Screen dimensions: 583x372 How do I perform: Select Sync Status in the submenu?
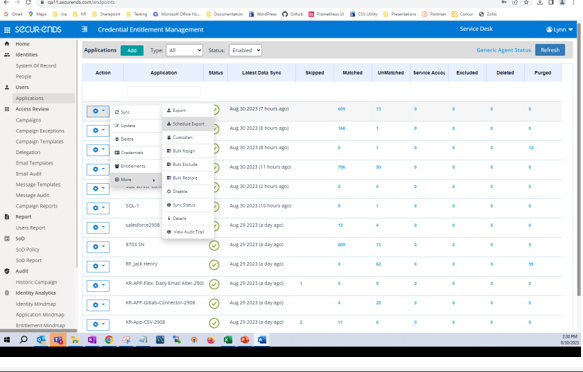click(x=188, y=205)
